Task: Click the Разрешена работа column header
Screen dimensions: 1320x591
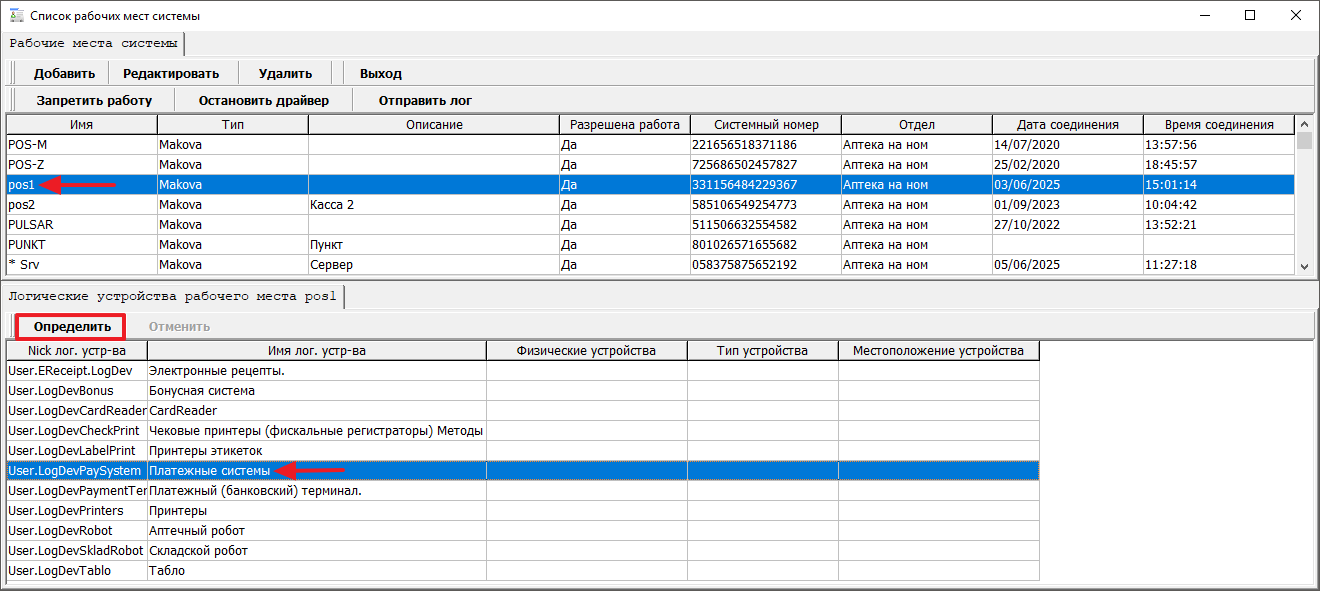Action: pyautogui.click(x=625, y=124)
